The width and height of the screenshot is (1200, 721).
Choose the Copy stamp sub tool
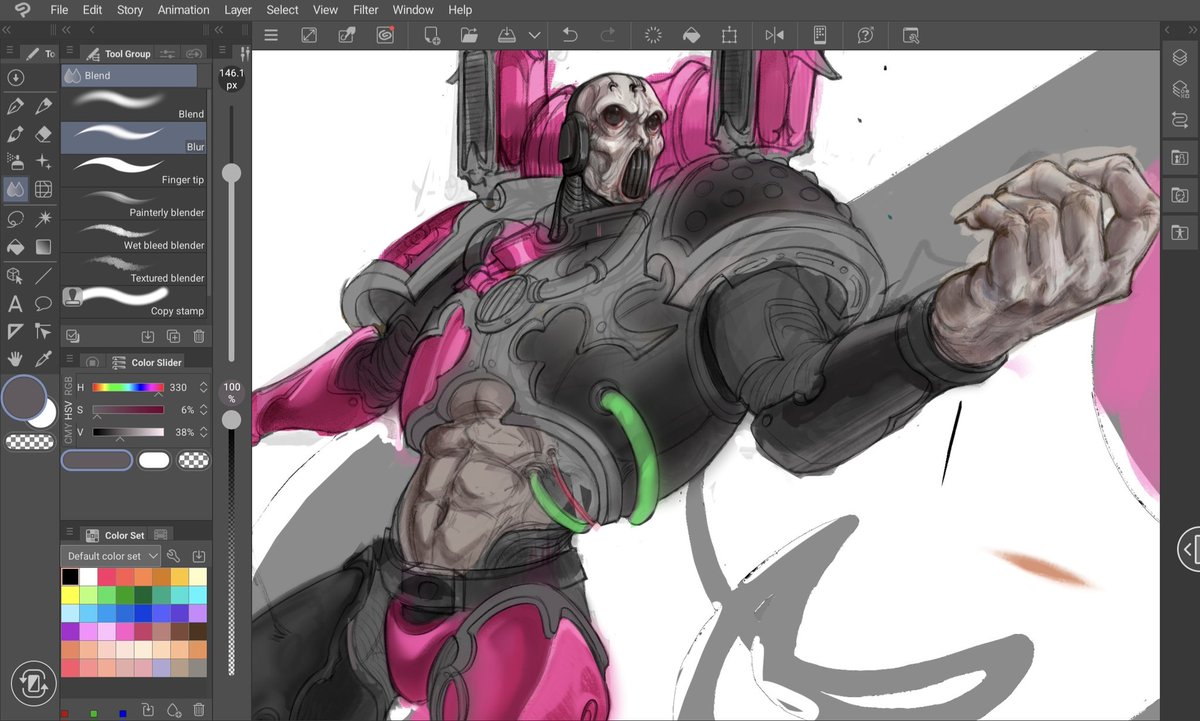(x=134, y=300)
